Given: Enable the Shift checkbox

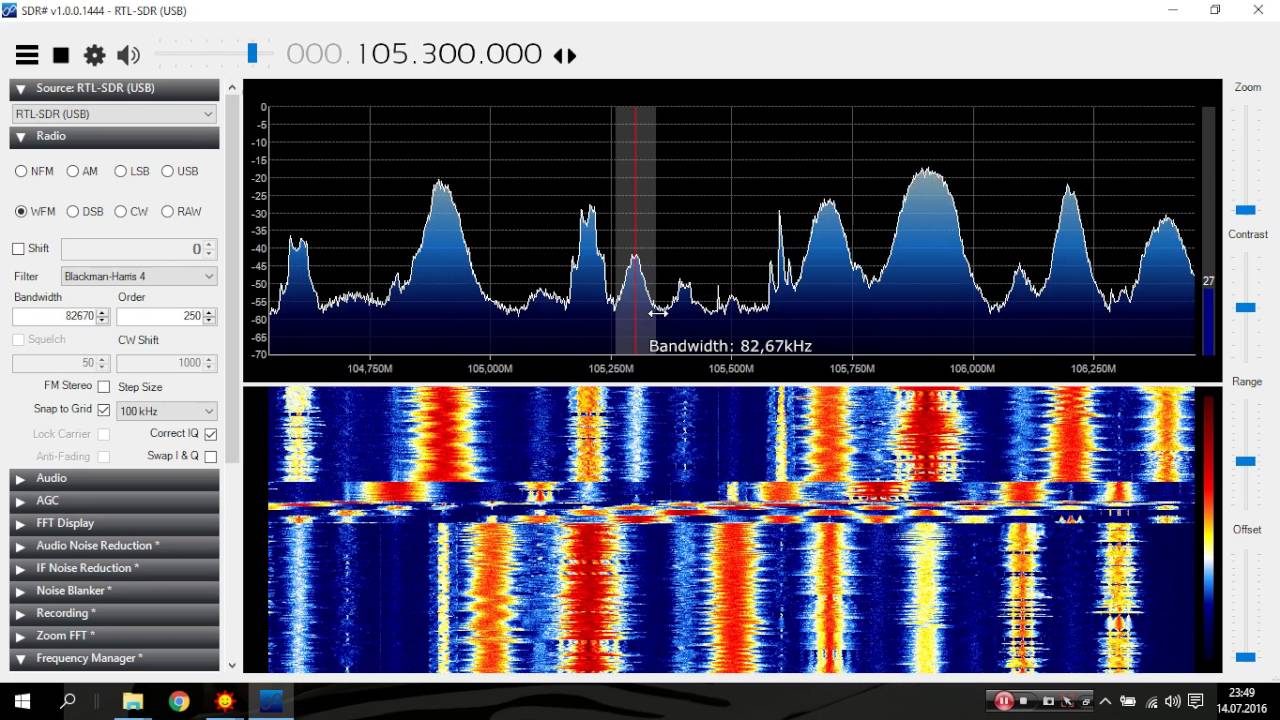Looking at the screenshot, I should pos(18,248).
